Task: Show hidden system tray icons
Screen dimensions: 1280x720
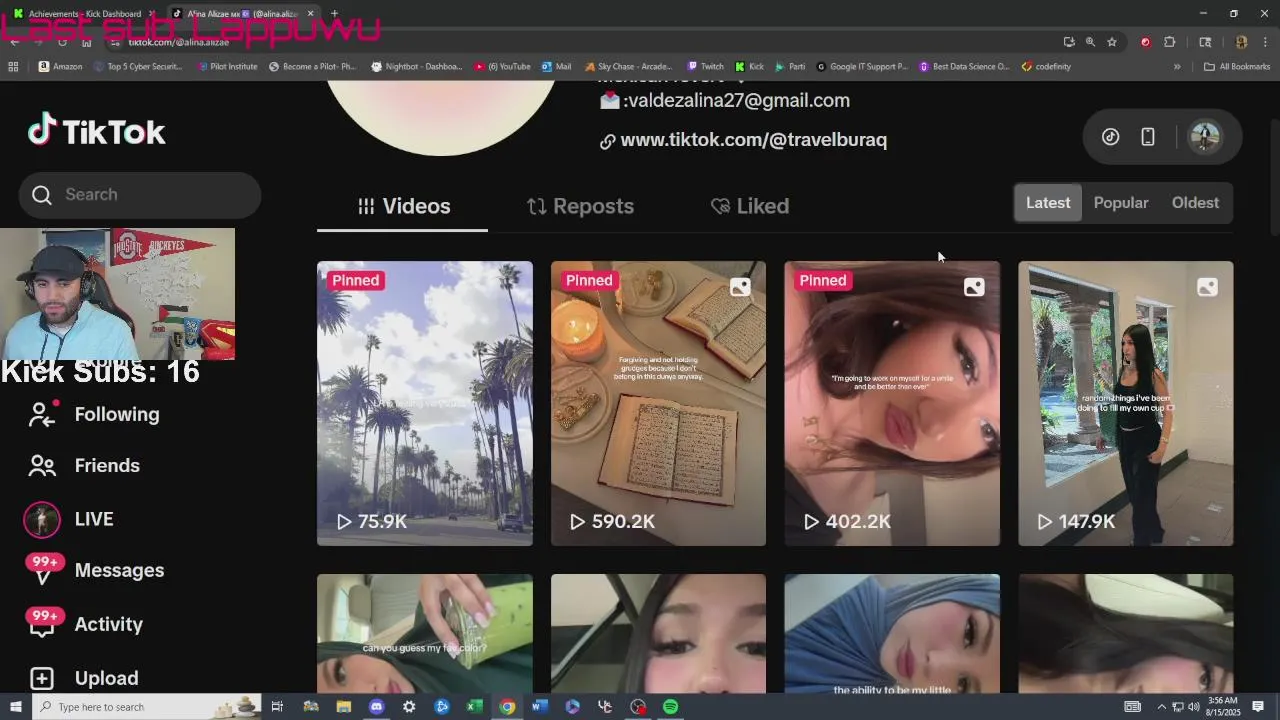Action: 1161,707
